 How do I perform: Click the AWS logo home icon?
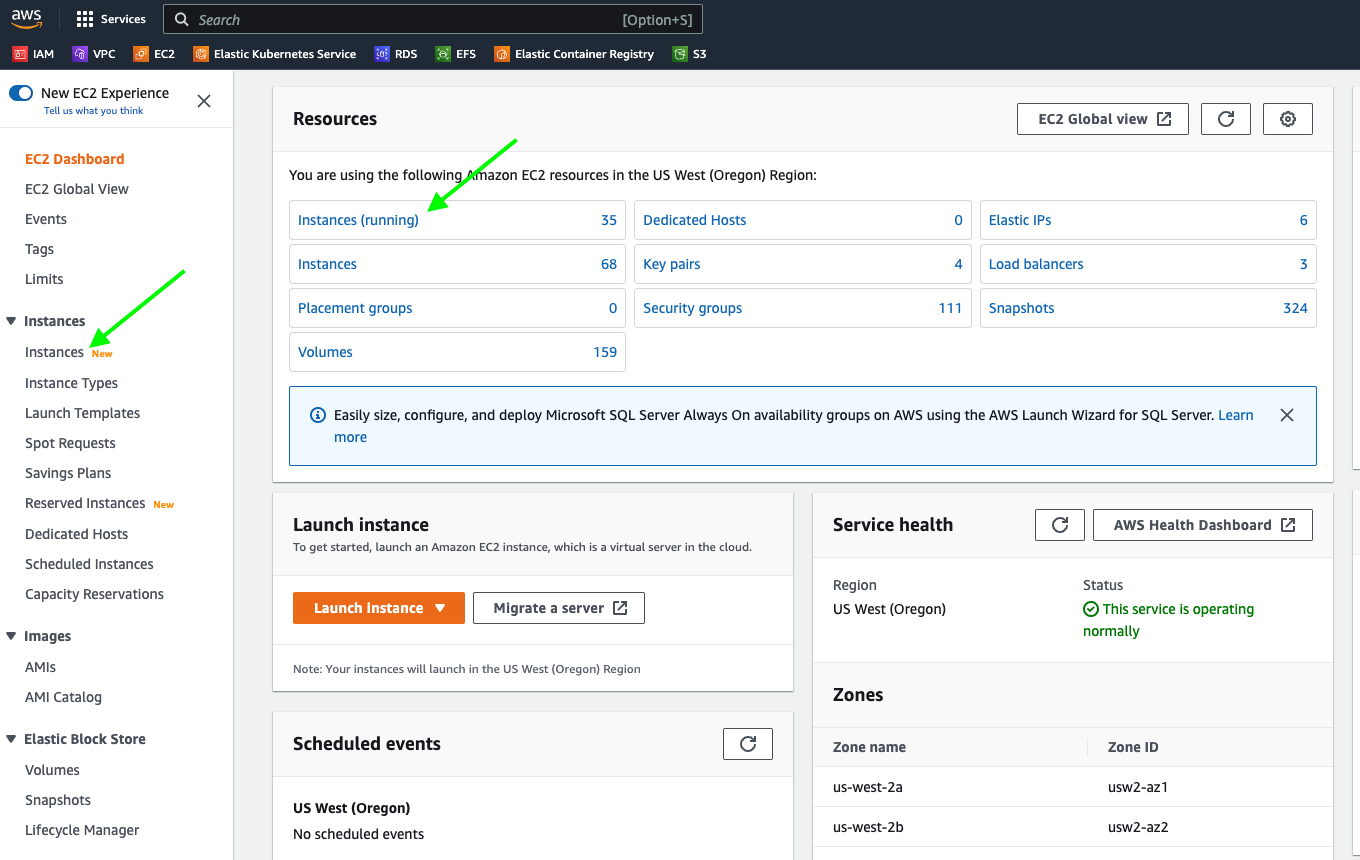click(x=27, y=19)
